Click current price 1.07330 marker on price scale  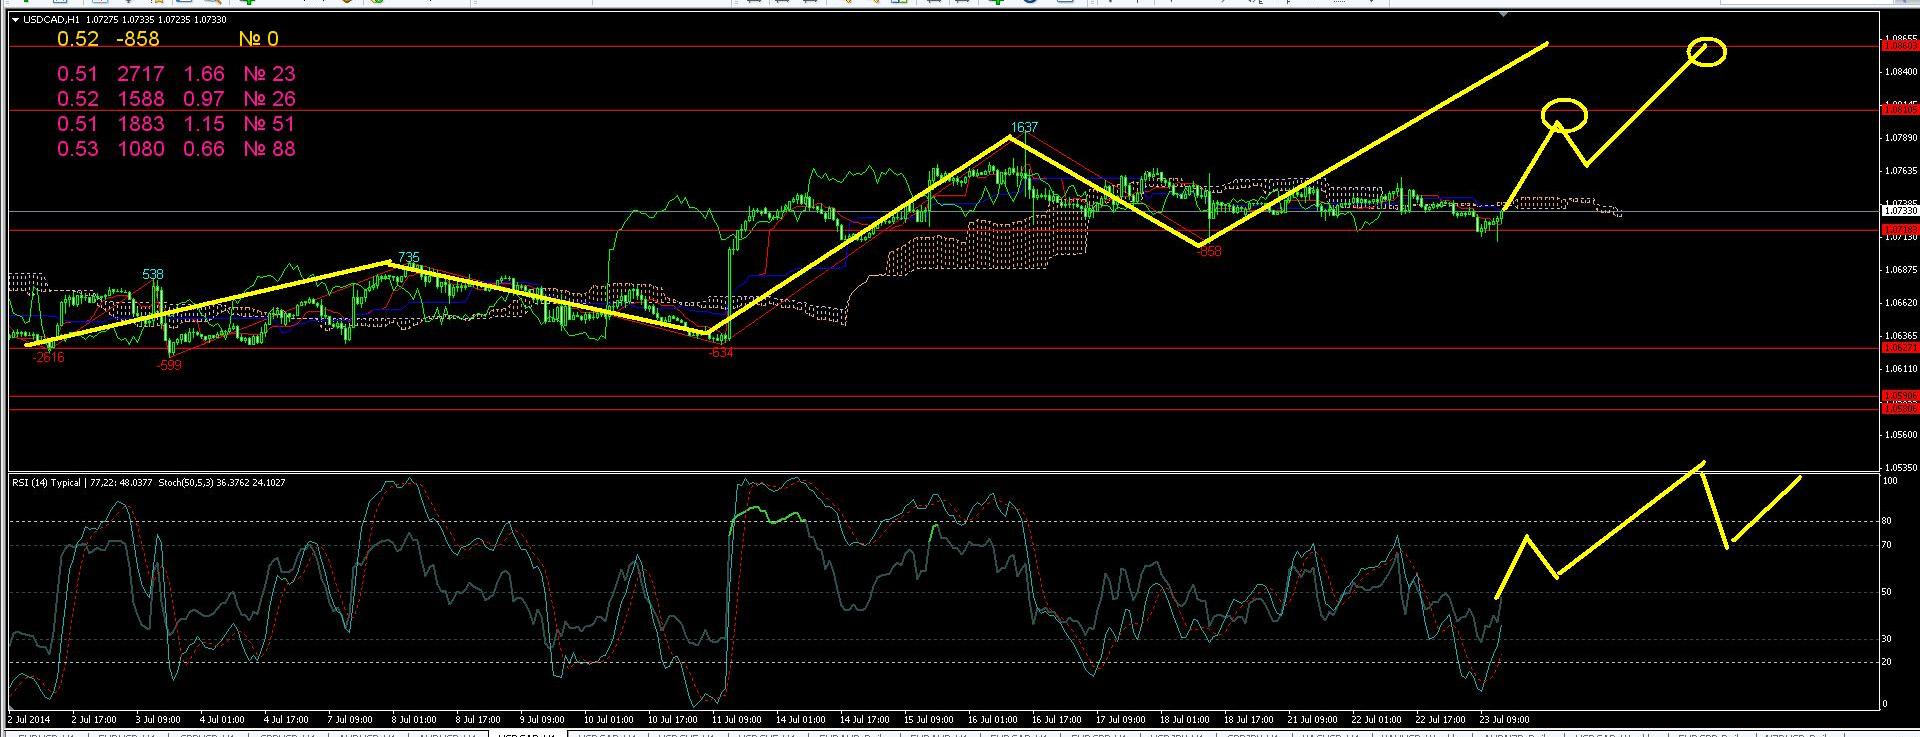click(1901, 211)
